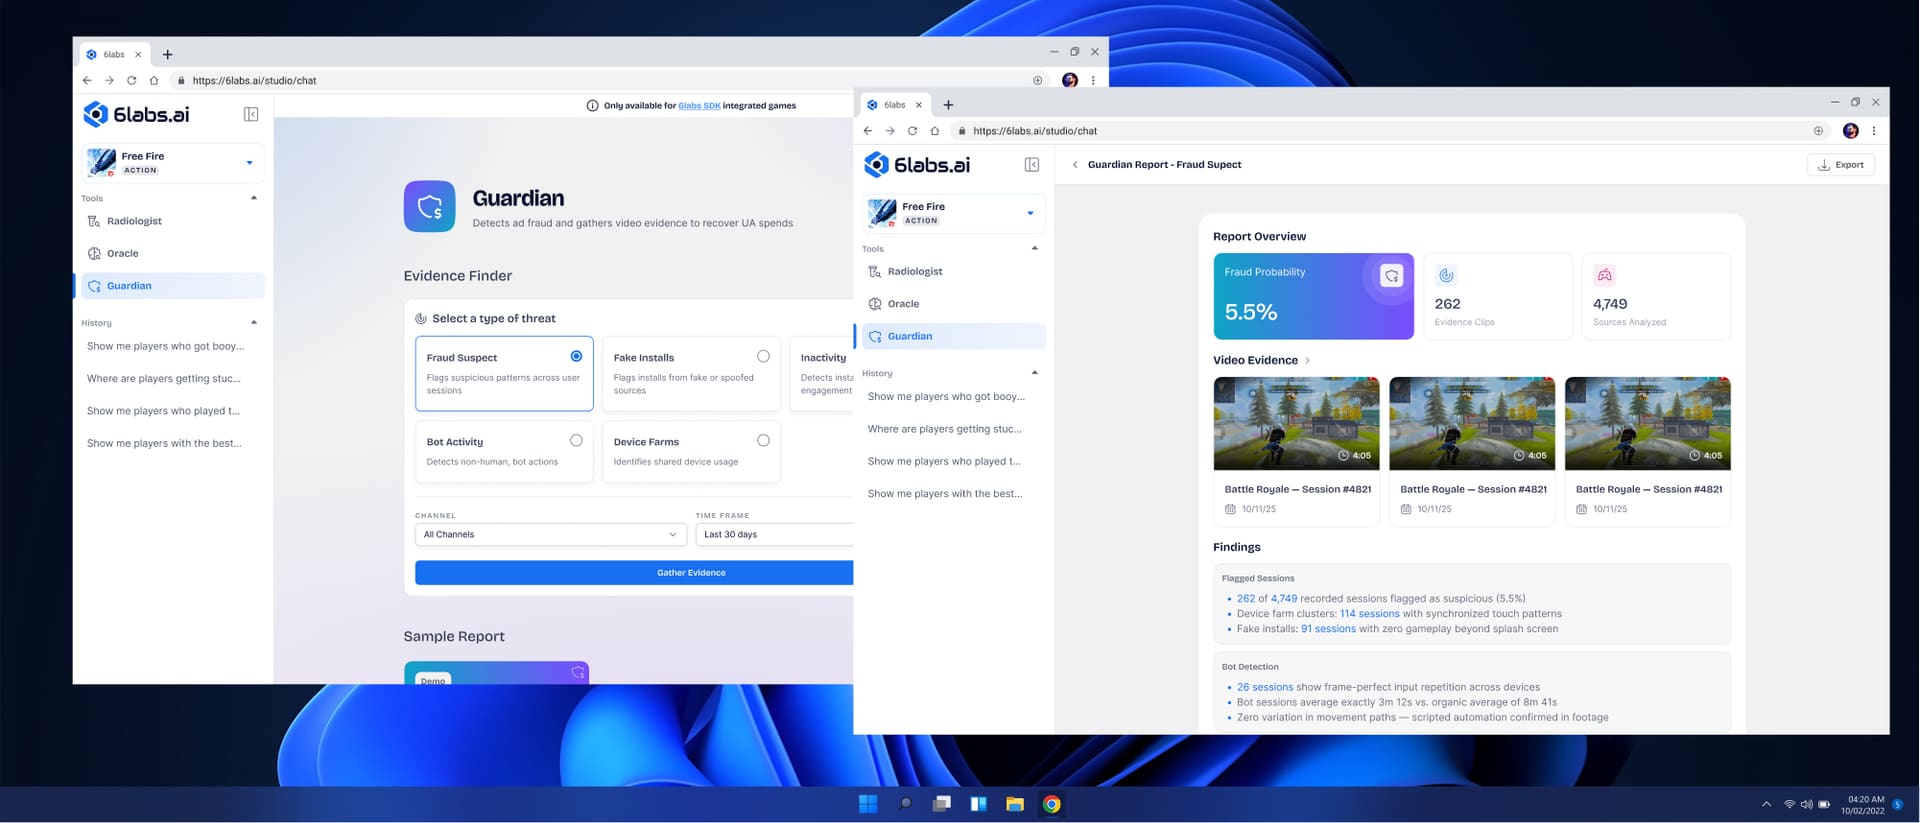Click the 6labs tab in Guardian Report window
1920x823 pixels.
896,105
